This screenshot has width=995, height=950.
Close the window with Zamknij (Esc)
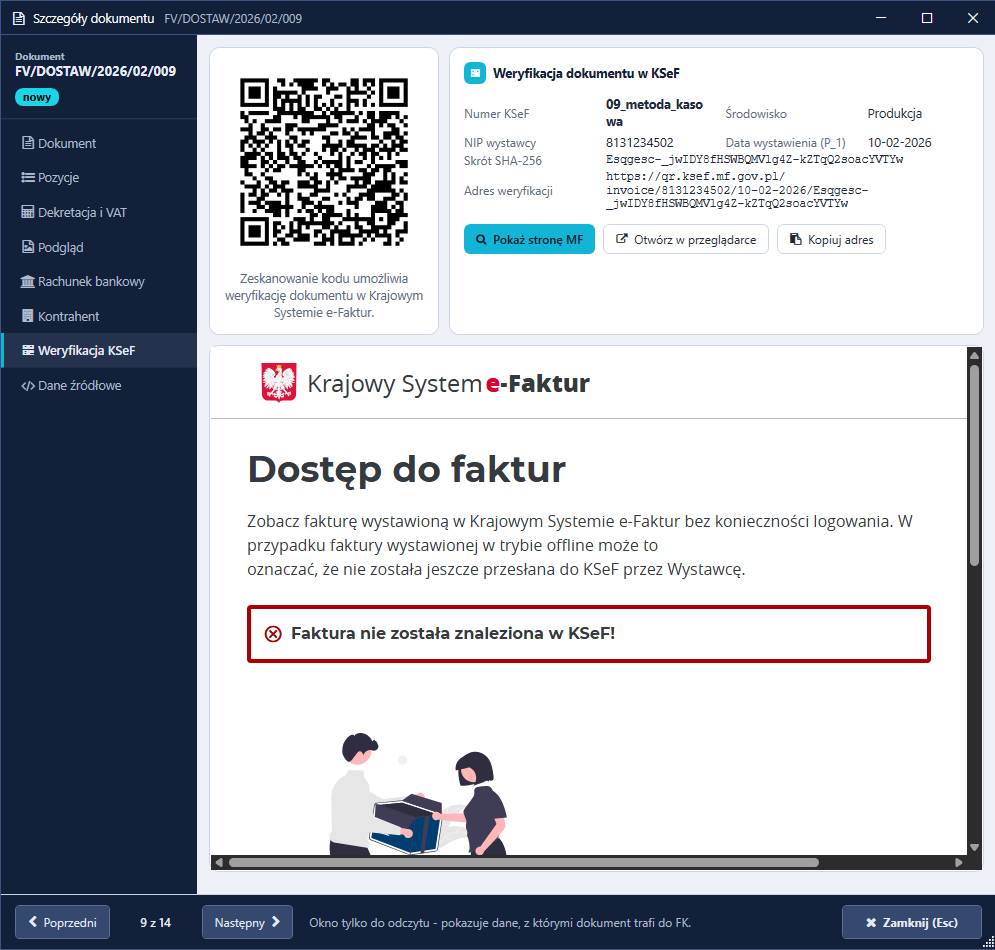[x=911, y=922]
